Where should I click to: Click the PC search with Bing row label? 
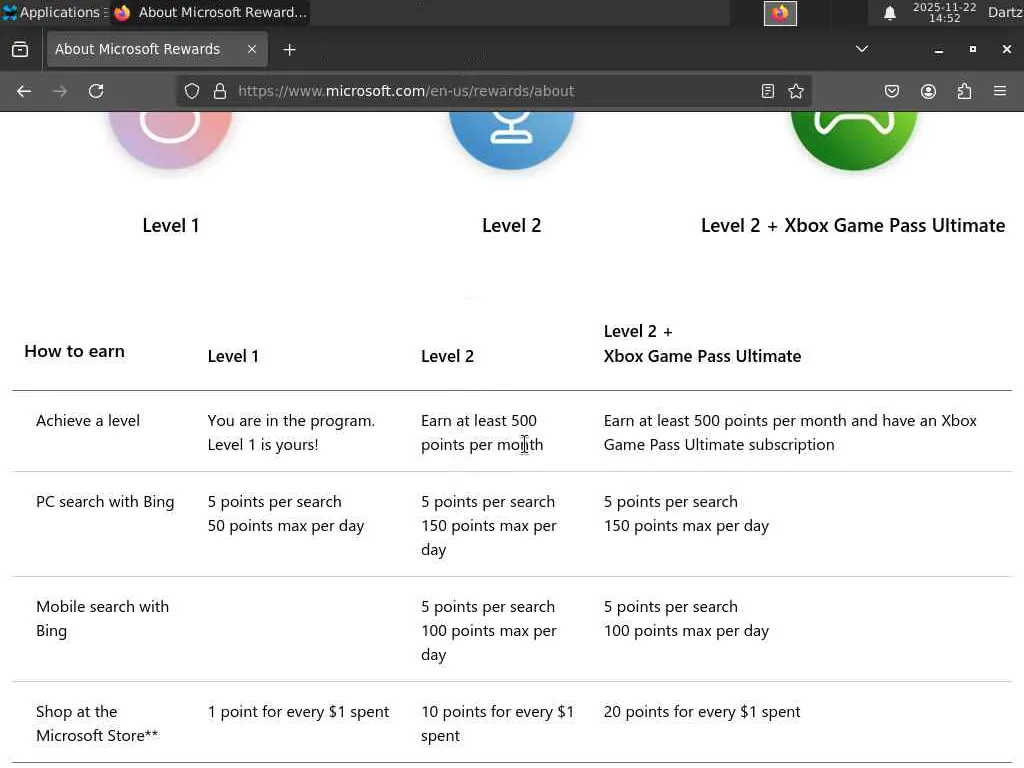tap(105, 502)
